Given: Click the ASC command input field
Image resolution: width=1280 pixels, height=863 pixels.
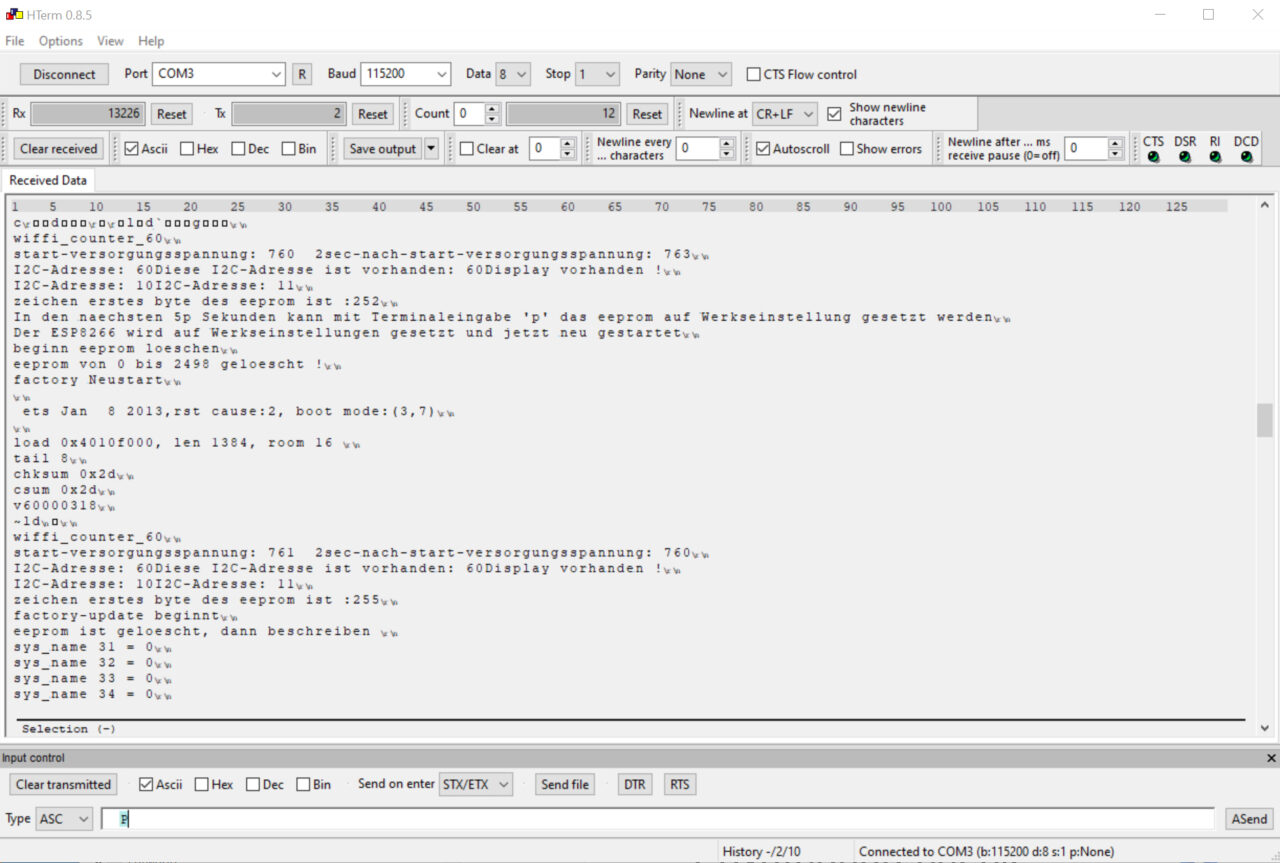Looking at the screenshot, I should pos(657,819).
